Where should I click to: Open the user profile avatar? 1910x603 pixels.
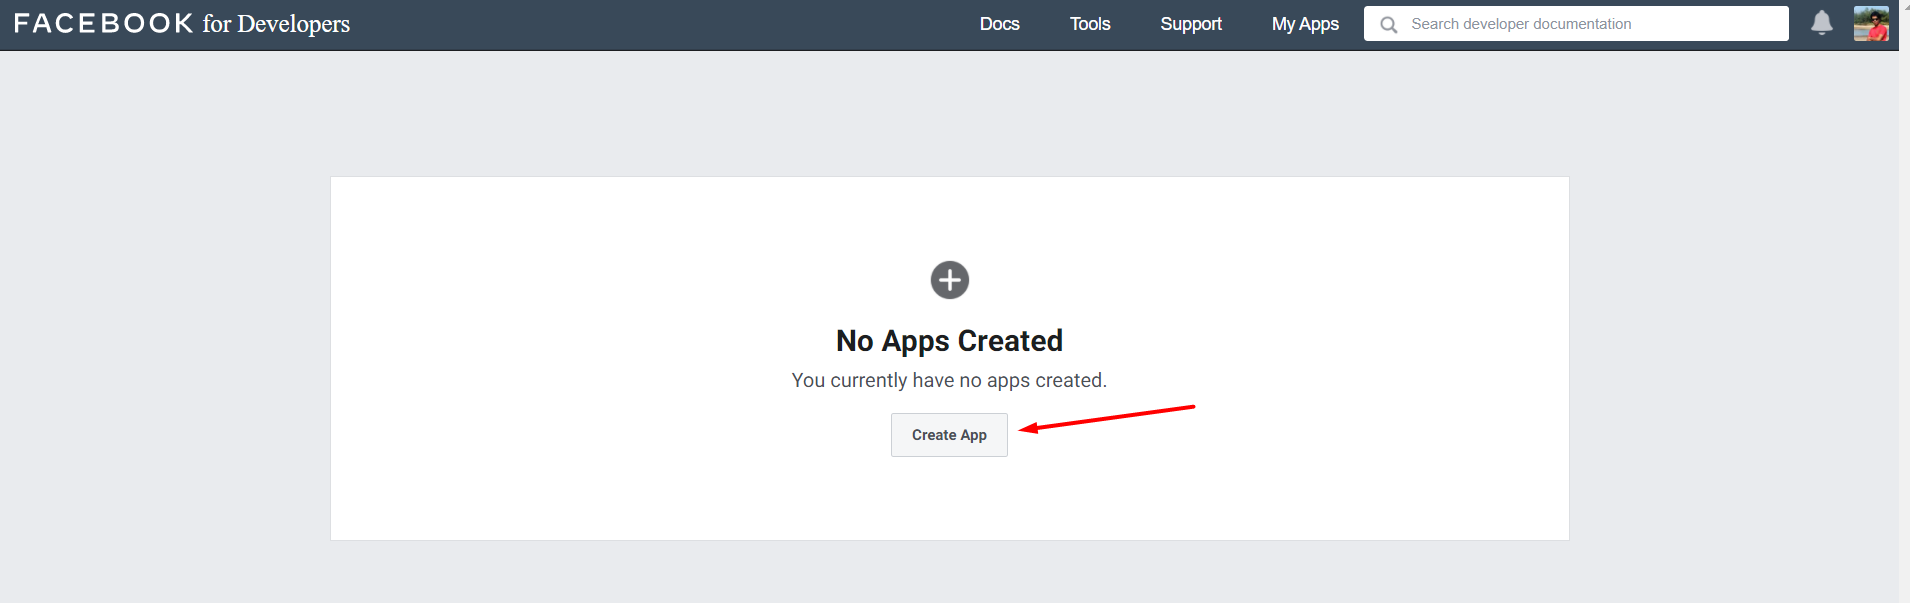pos(1871,24)
